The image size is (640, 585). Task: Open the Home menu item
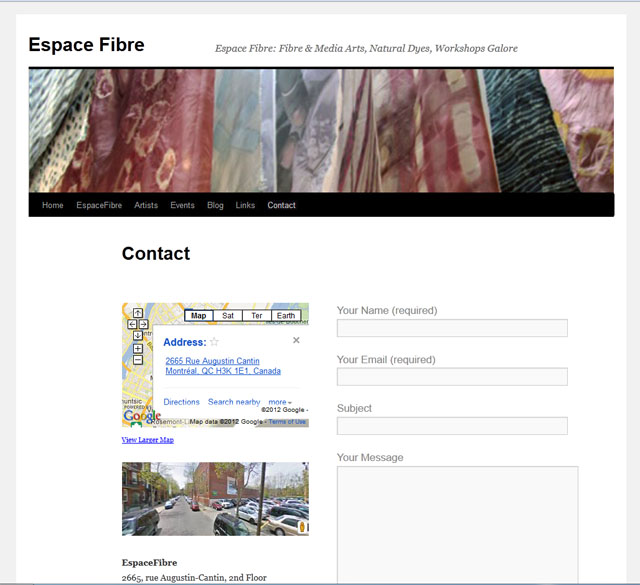point(53,205)
